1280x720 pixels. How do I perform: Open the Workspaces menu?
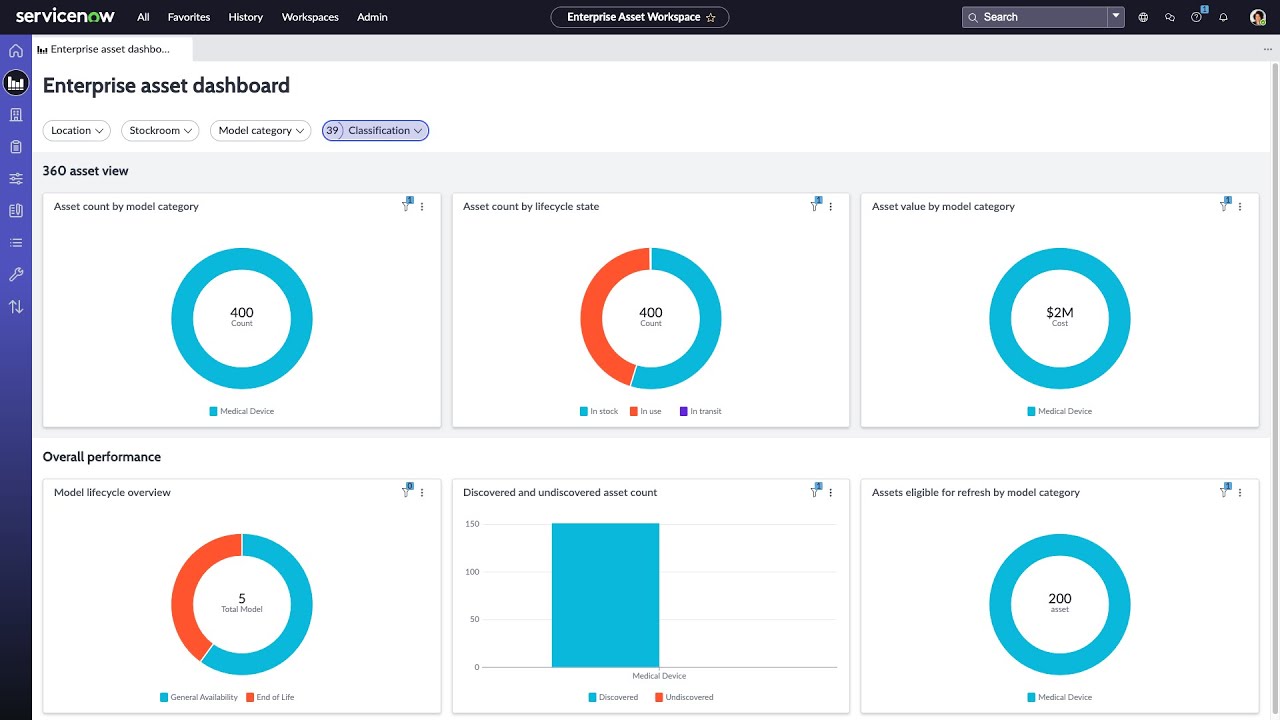click(x=310, y=17)
